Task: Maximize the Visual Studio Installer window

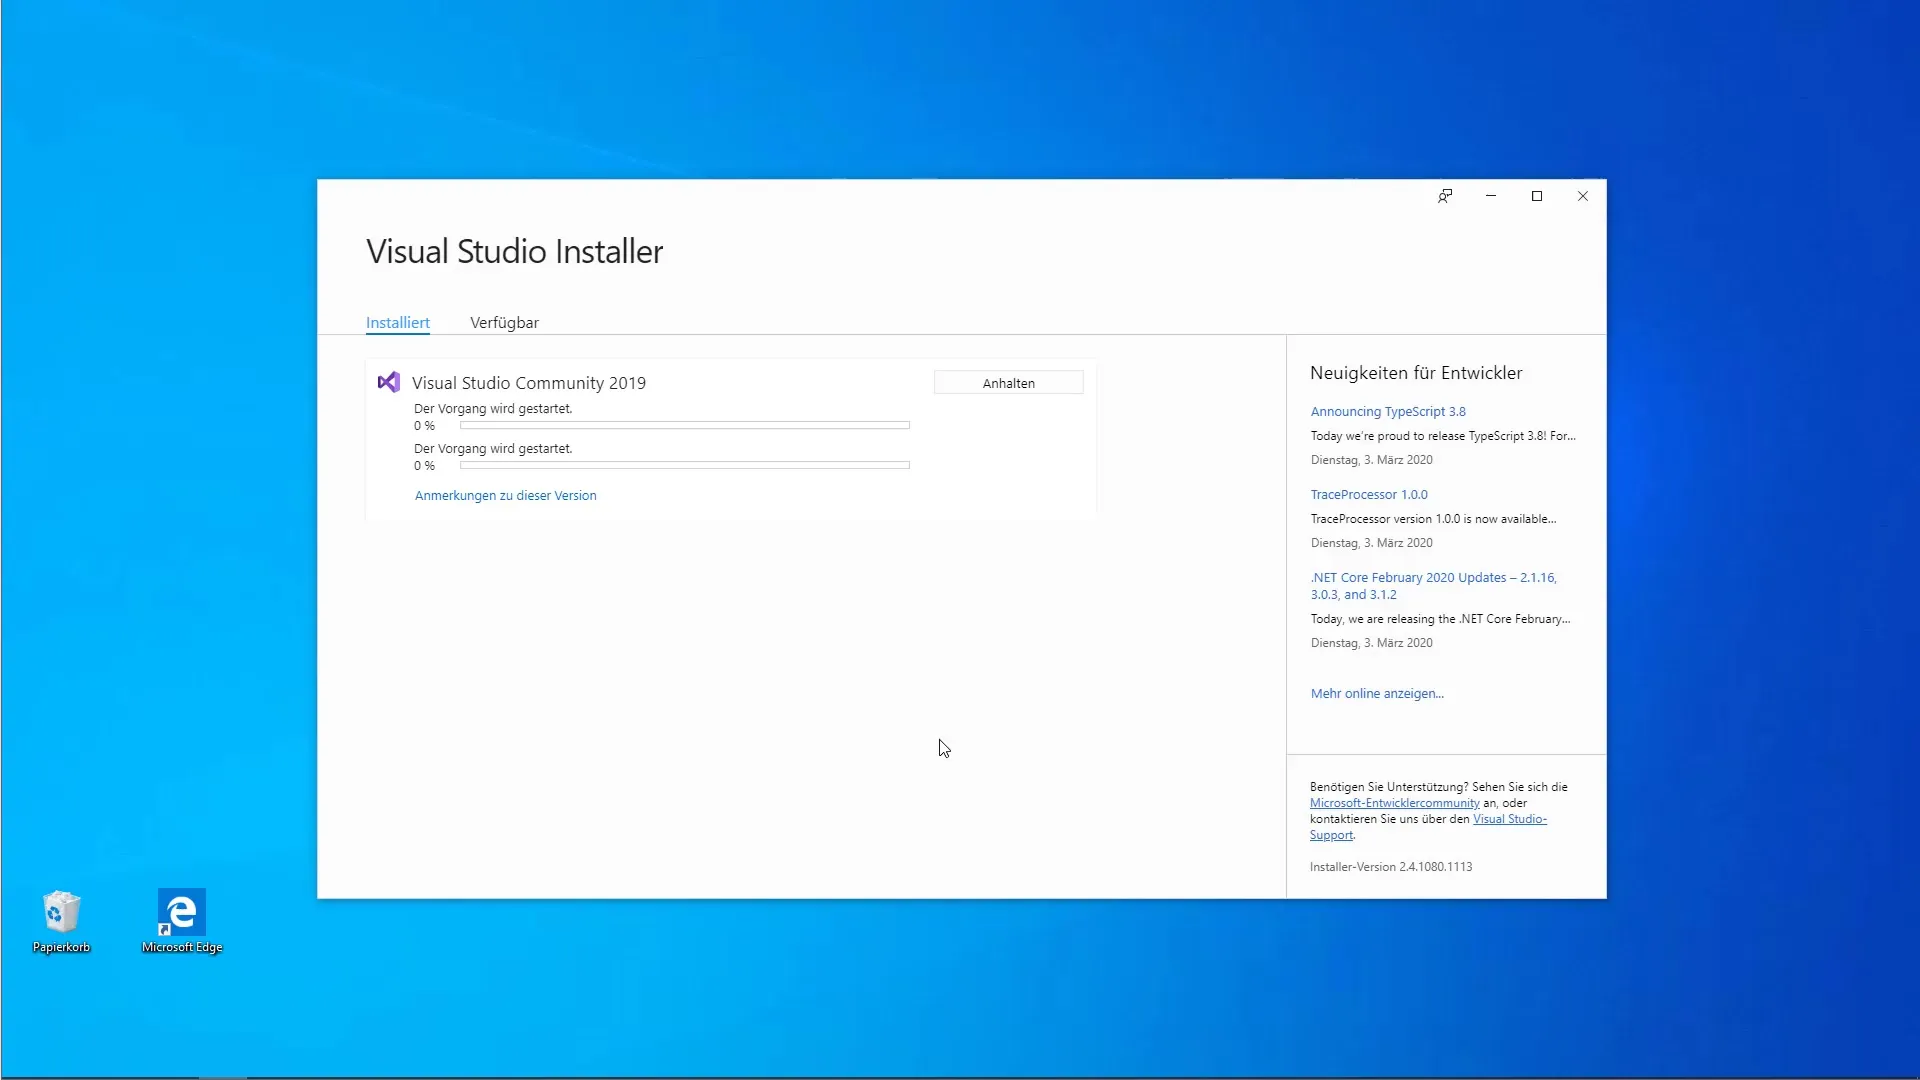Action: (1537, 196)
